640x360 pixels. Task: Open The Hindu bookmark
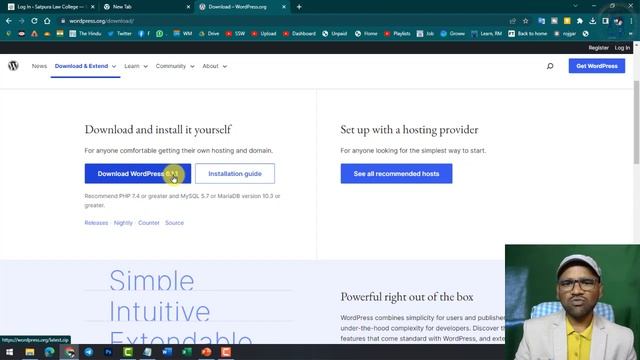85,33
